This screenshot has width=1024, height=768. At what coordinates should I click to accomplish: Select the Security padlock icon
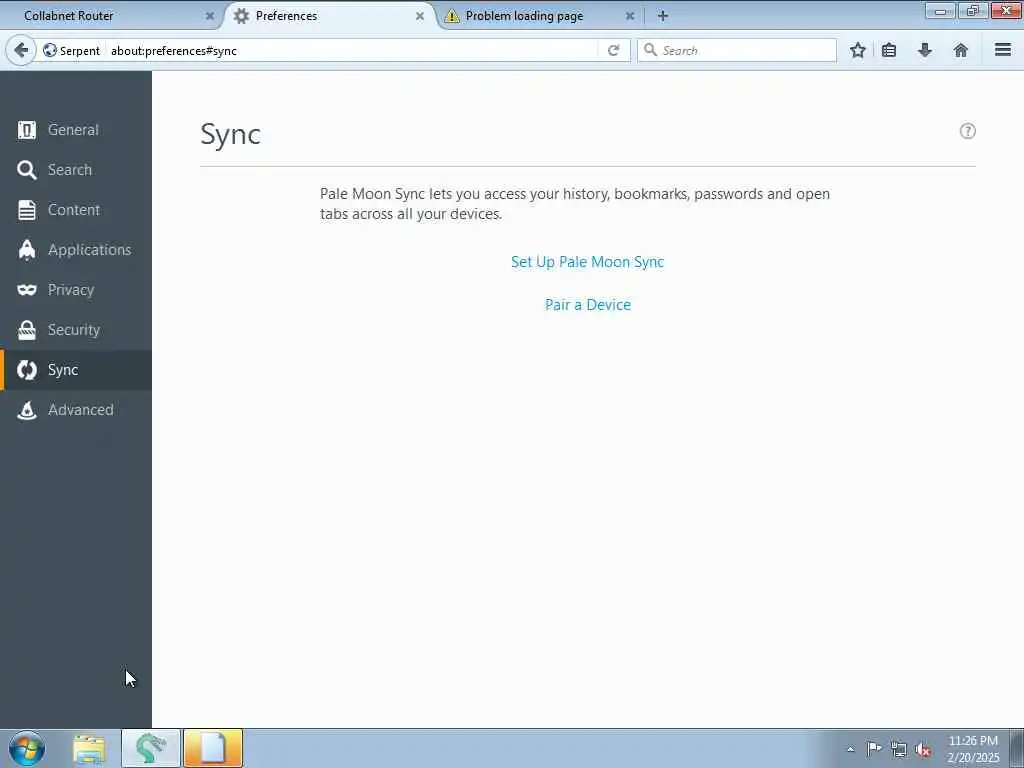tap(27, 330)
